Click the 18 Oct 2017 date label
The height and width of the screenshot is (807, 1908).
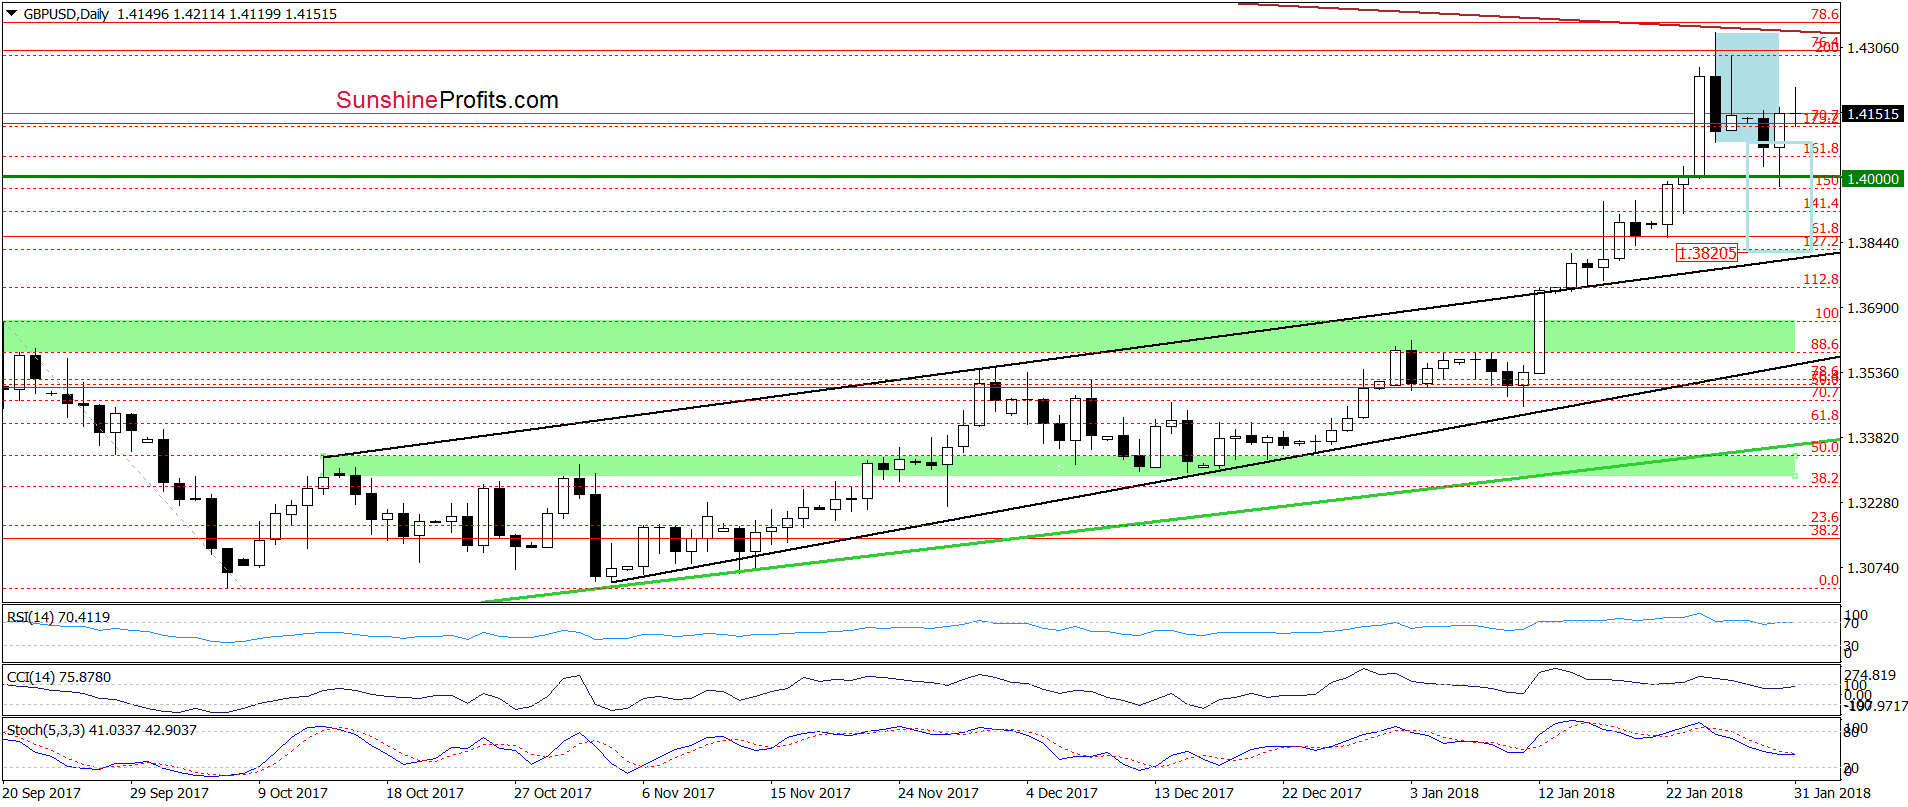(x=425, y=793)
